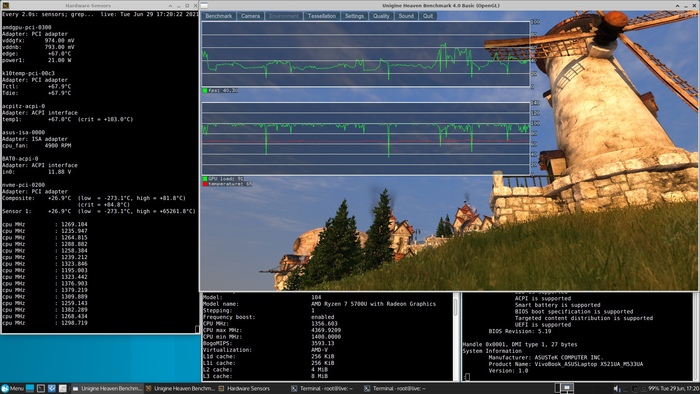
Task: Open the Settings menu in Heaven
Action: pos(354,16)
